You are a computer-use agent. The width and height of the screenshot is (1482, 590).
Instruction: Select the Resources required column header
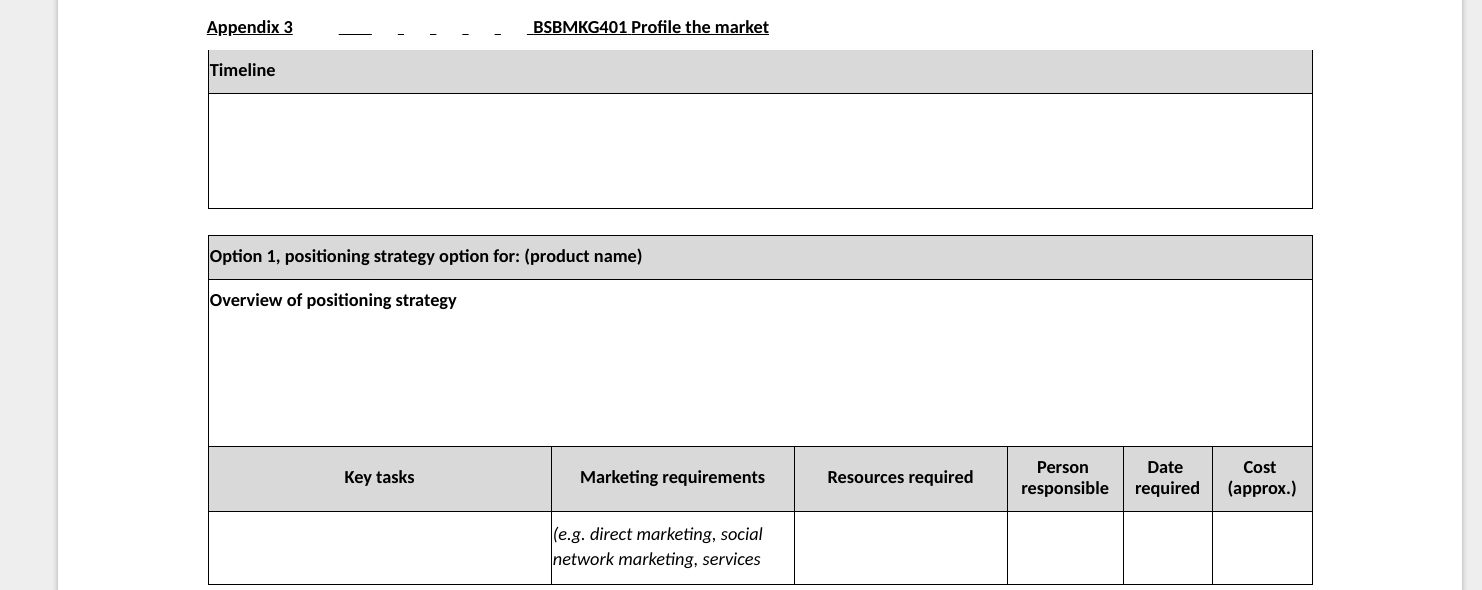(900, 478)
